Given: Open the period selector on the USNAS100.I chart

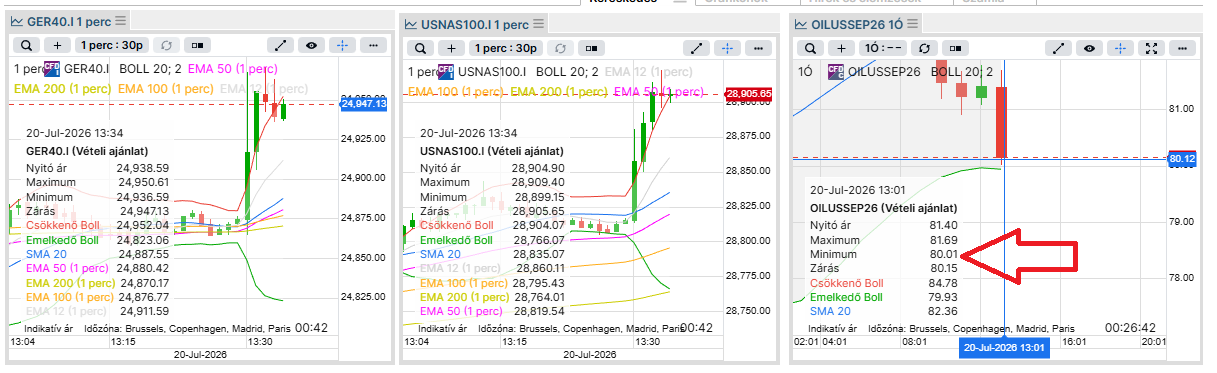Looking at the screenshot, I should point(506,46).
